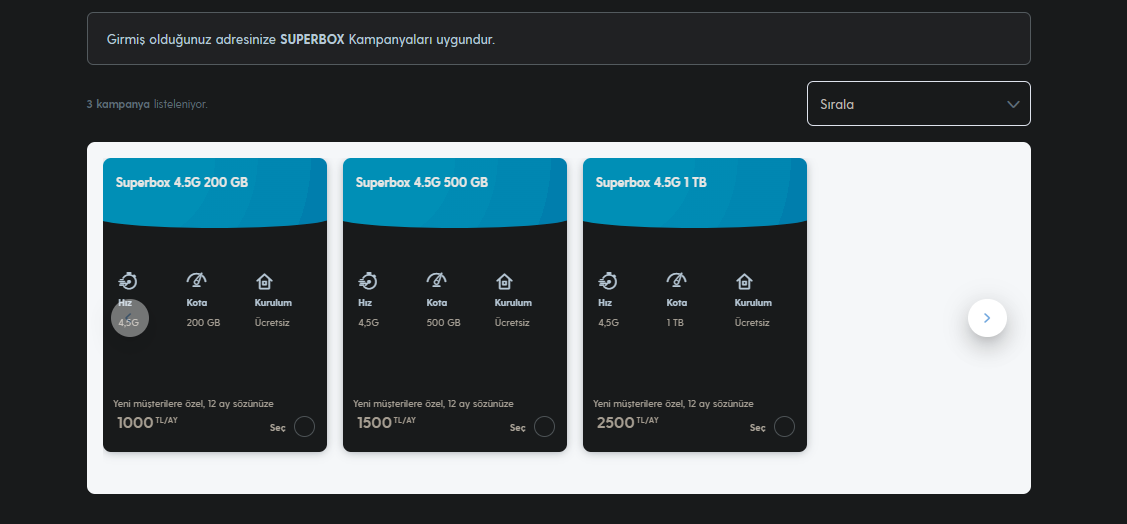This screenshot has height=524, width=1127.
Task: Click the Superbox 4.5G 200 GB card title
Action: (182, 183)
